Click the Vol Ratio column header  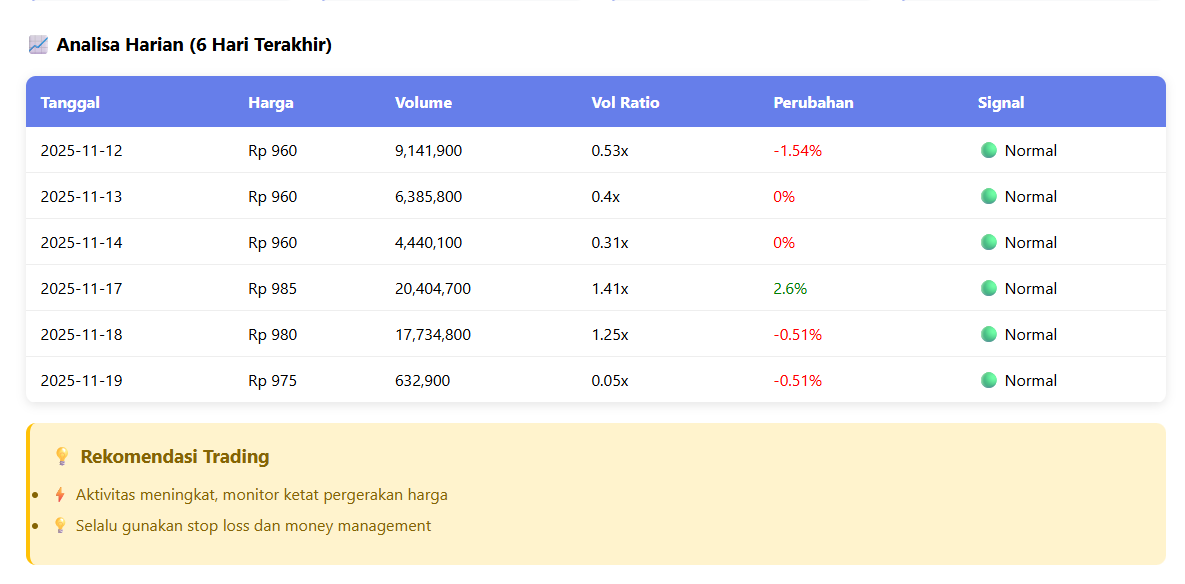point(625,103)
